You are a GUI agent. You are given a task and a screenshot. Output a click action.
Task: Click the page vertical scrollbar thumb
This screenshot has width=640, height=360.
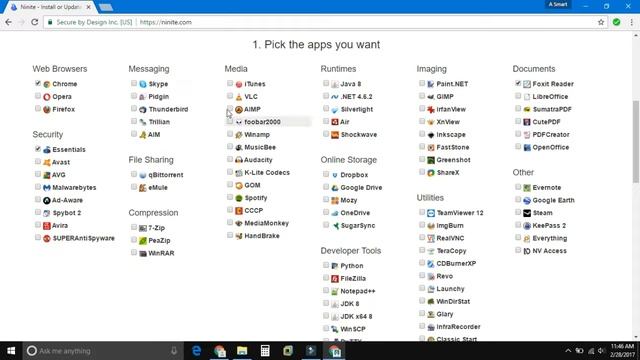point(636,142)
